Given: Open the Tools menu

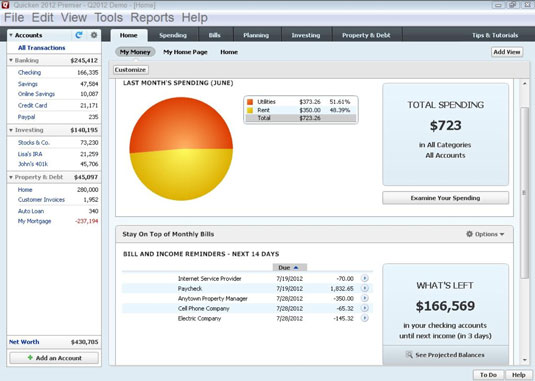Looking at the screenshot, I should coord(109,17).
